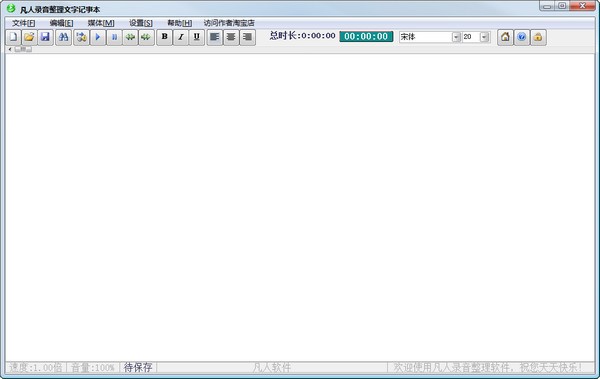Click the 待保存 status indicator
Image resolution: width=600 pixels, height=379 pixels.
click(138, 368)
